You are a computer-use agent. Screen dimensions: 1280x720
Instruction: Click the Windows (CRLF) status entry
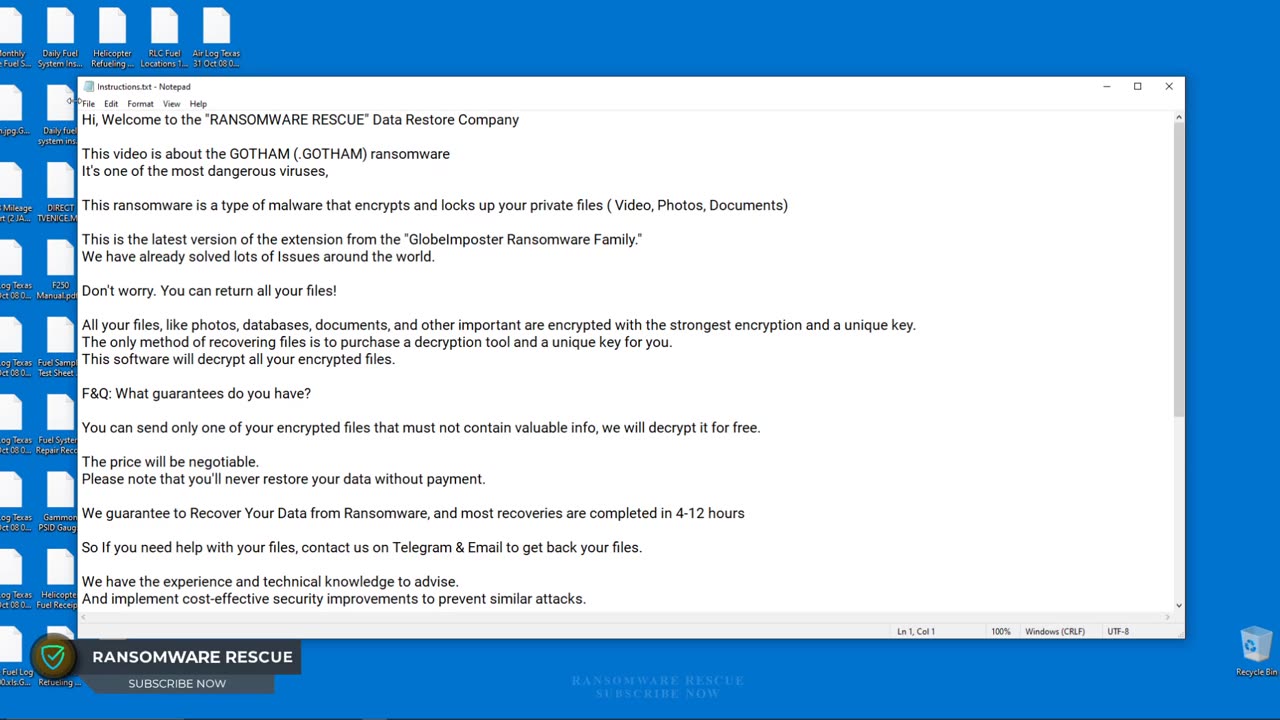tap(1055, 632)
